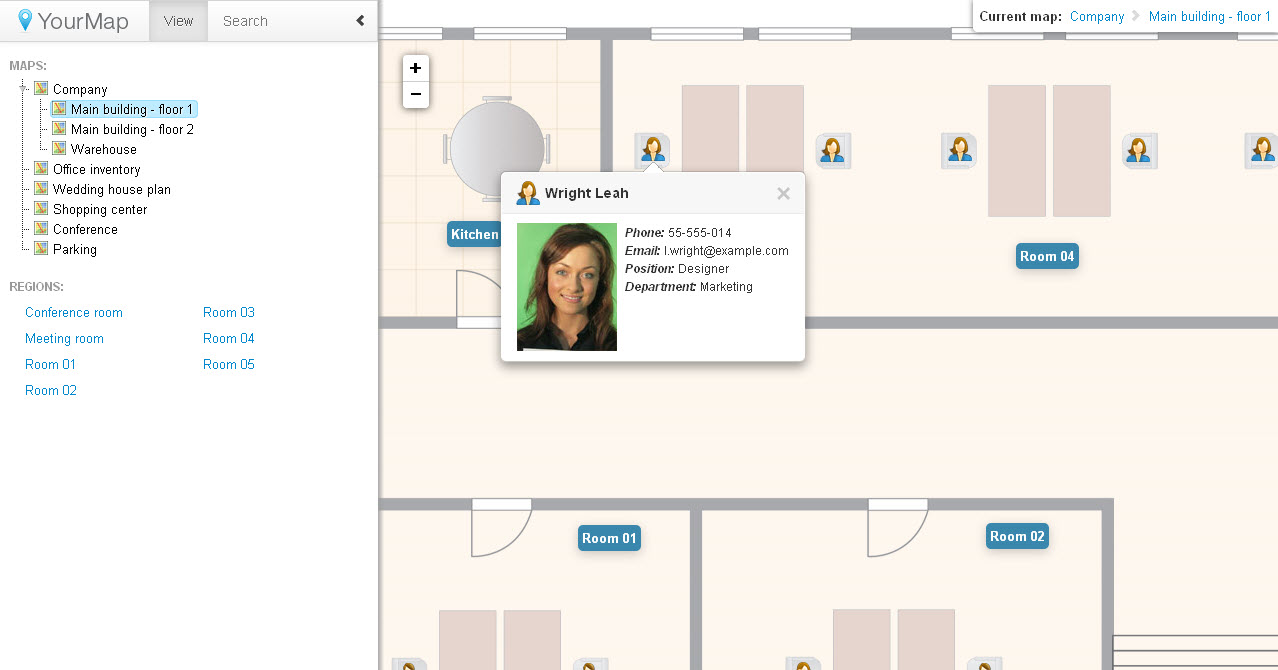Open the Wedding house plan map
This screenshot has height=670, width=1278.
[x=112, y=189]
